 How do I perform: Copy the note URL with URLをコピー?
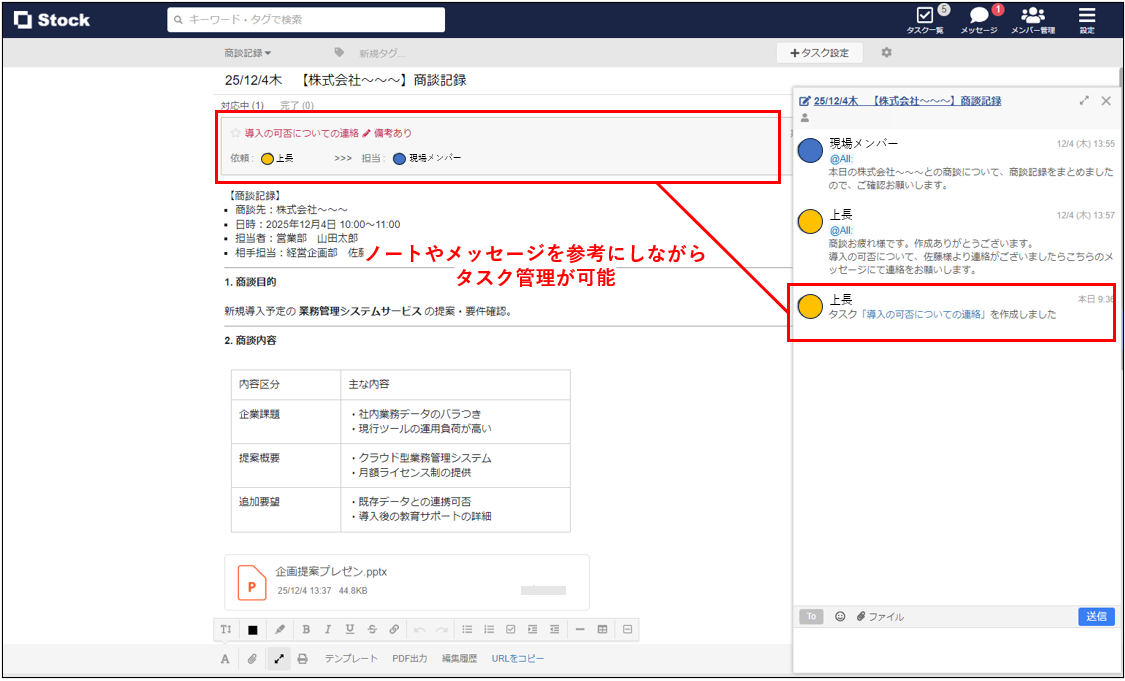[517, 659]
